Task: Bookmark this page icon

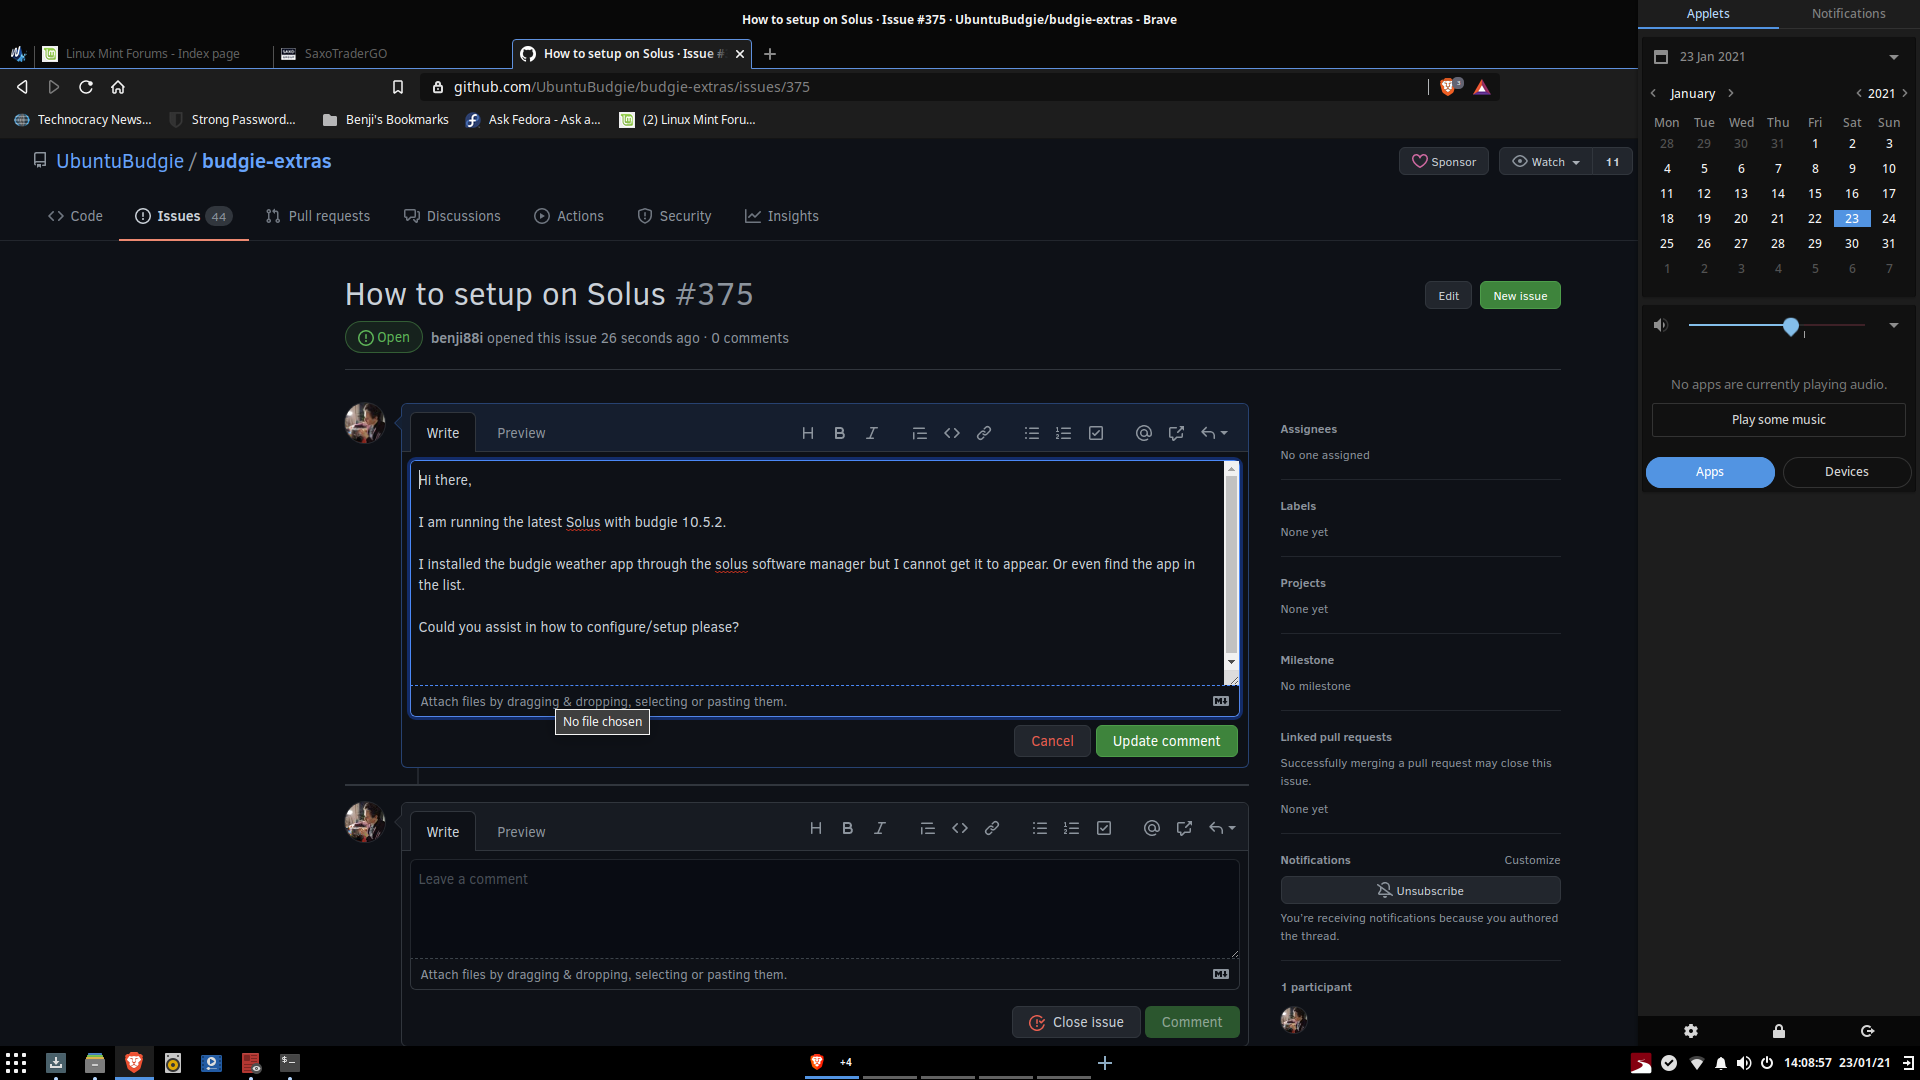Action: pyautogui.click(x=398, y=87)
